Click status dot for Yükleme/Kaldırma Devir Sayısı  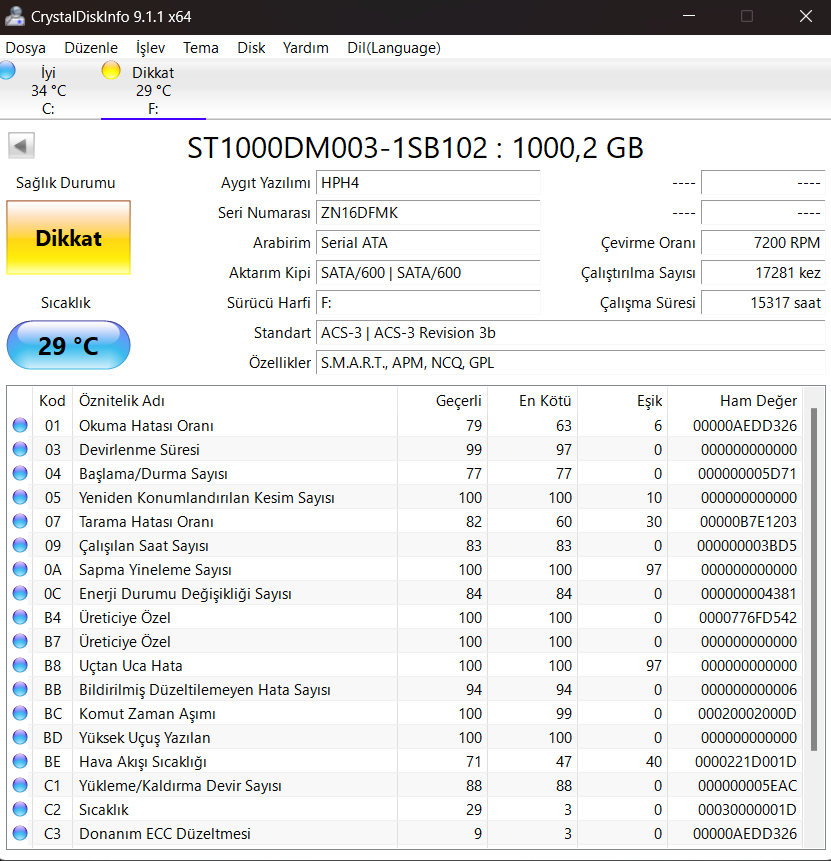(x=20, y=785)
